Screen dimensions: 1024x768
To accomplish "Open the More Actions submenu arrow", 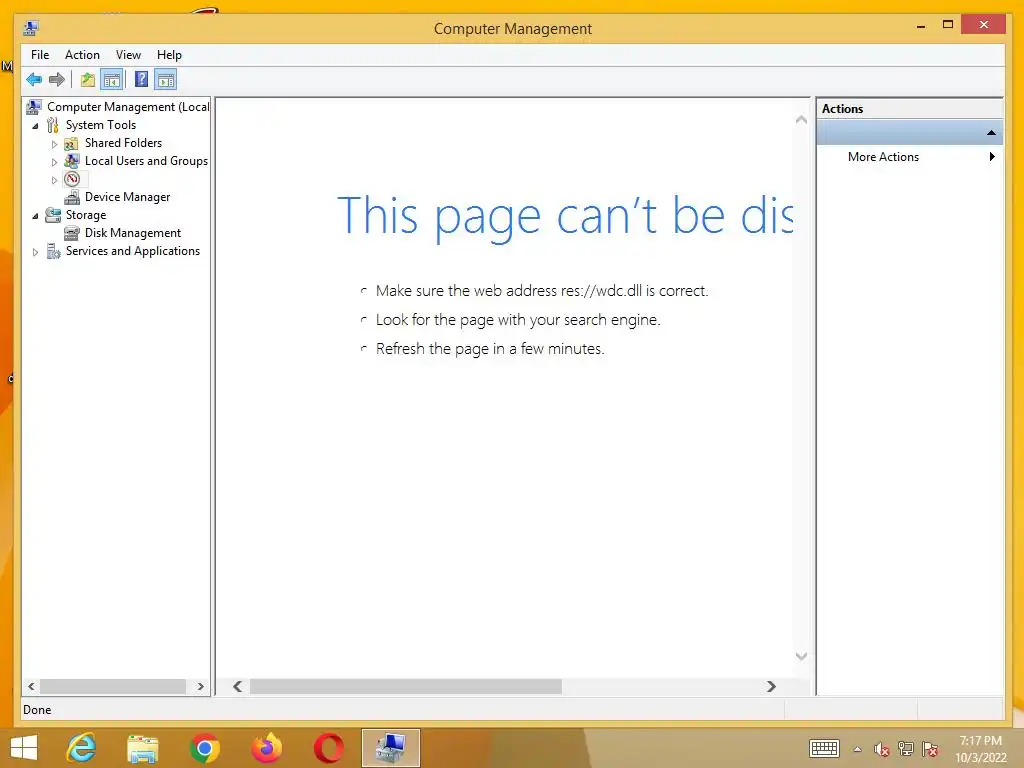I will [992, 157].
